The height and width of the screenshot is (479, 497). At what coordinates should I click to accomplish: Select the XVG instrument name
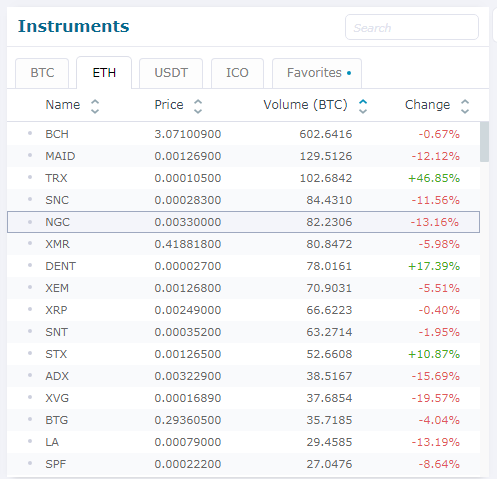[57, 398]
